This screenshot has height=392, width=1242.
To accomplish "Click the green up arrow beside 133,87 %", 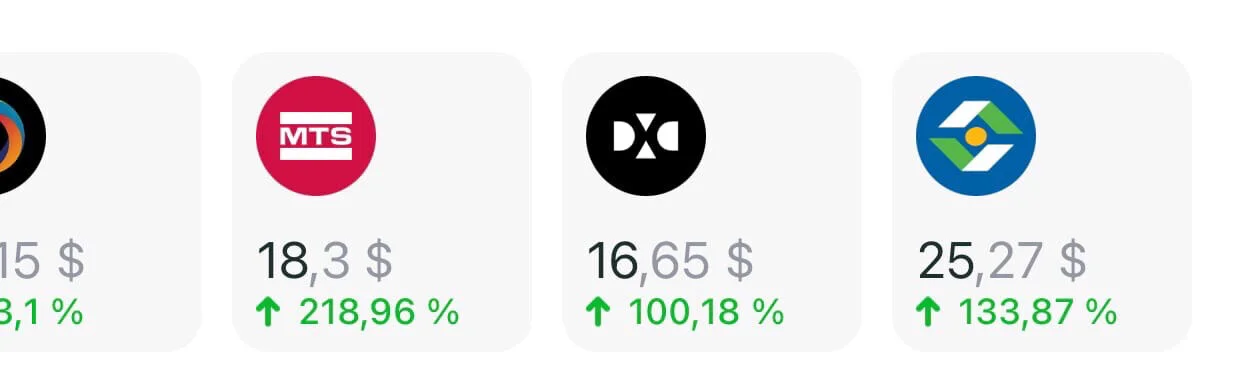I will pos(927,313).
